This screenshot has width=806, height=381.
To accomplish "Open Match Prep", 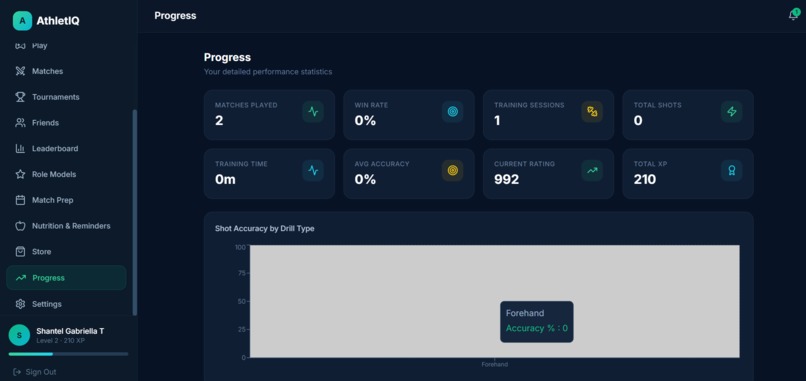I will (x=66, y=200).
